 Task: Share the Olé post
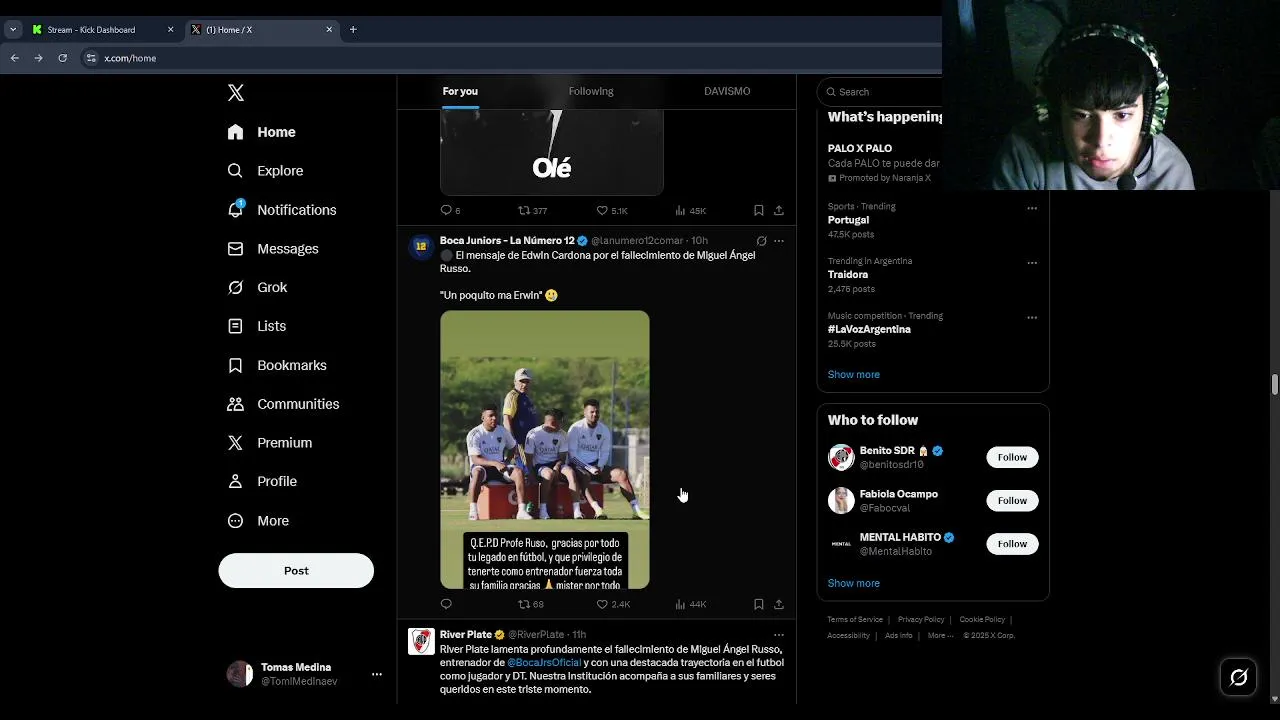[x=779, y=211]
